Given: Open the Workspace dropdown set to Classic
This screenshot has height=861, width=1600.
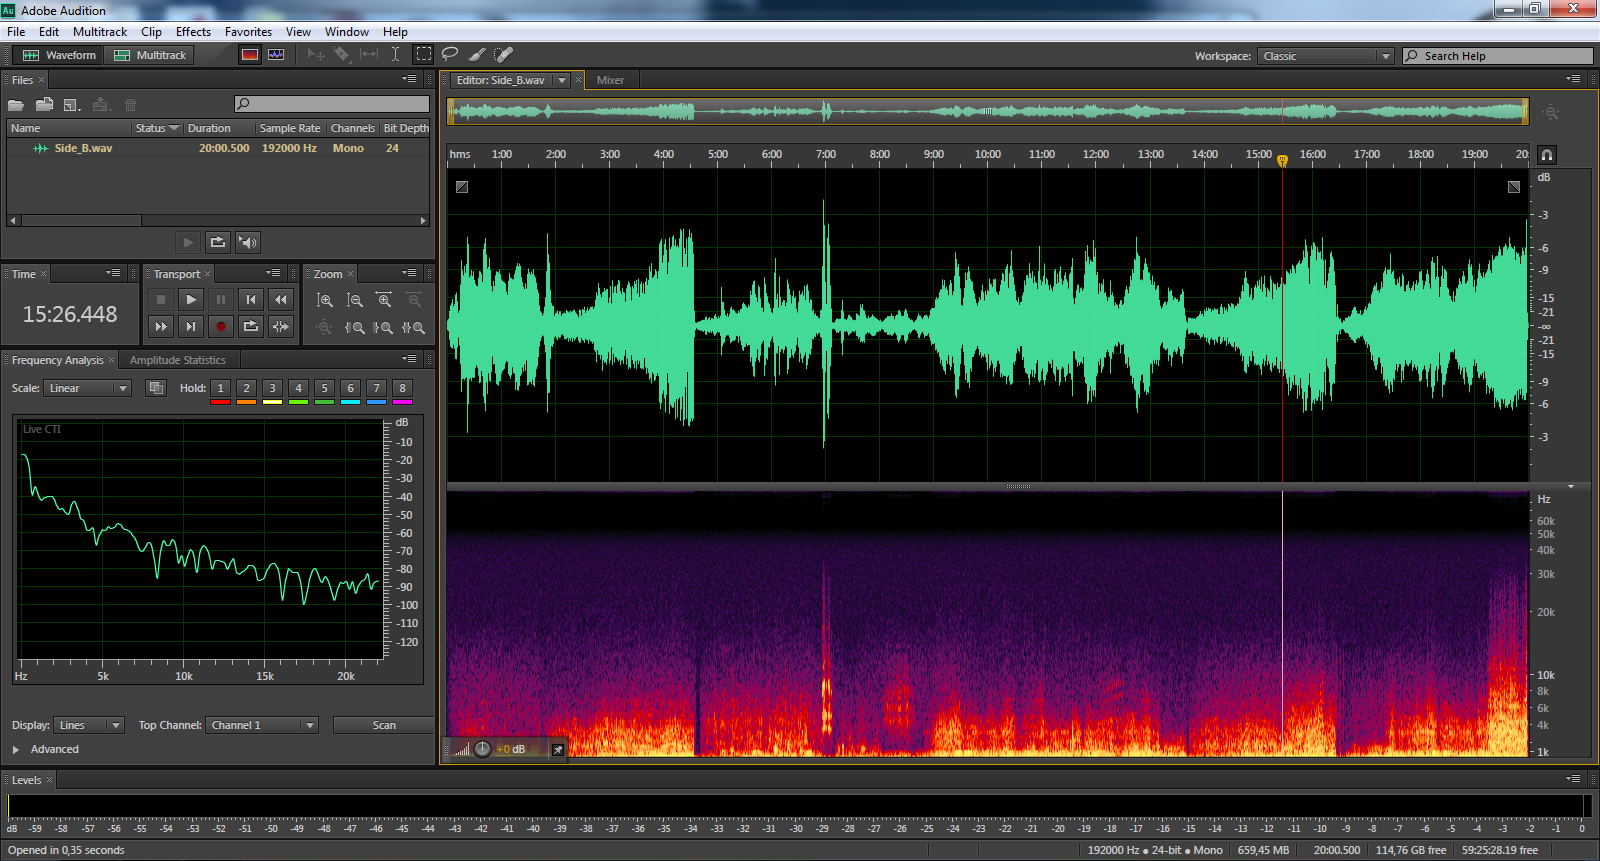Looking at the screenshot, I should (x=1326, y=56).
